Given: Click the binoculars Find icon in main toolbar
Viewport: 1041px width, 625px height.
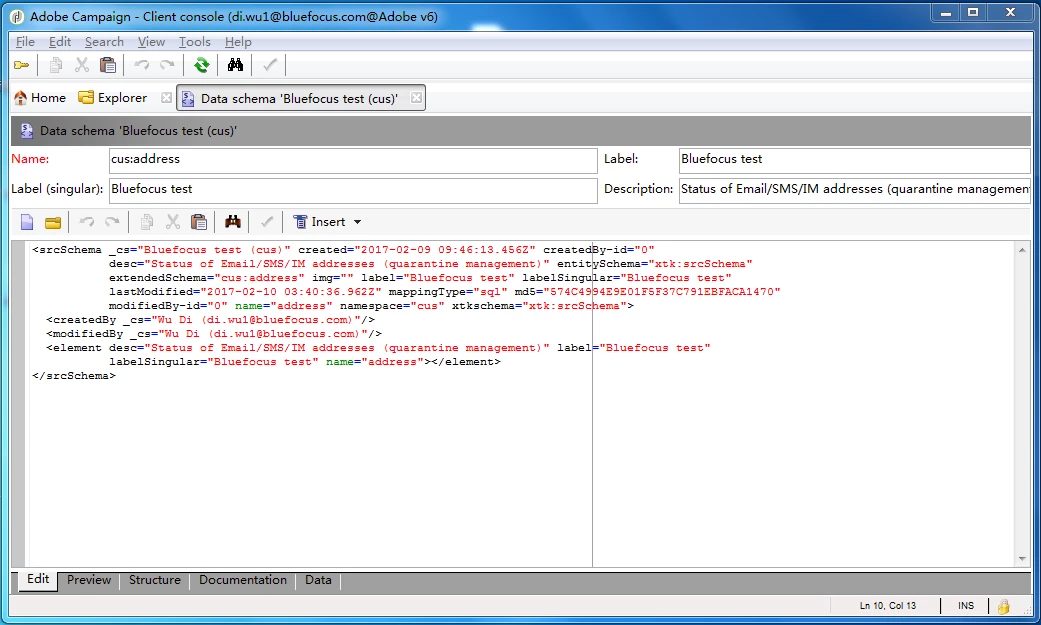Looking at the screenshot, I should point(235,65).
